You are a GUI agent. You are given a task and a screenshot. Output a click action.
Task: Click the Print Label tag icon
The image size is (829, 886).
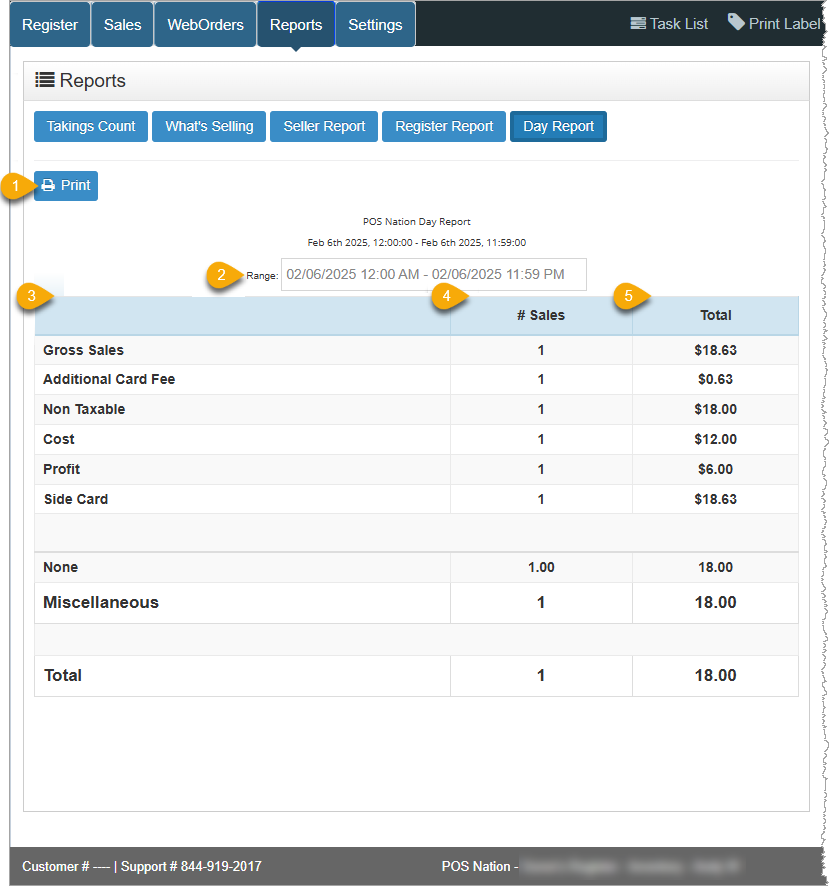[x=737, y=22]
